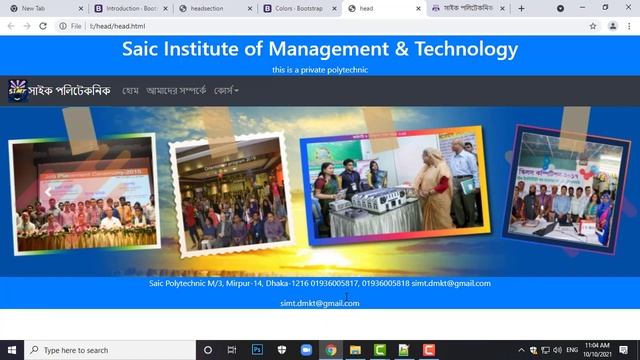
Task: Open Notepad++ icon in taskbar
Action: [404, 350]
